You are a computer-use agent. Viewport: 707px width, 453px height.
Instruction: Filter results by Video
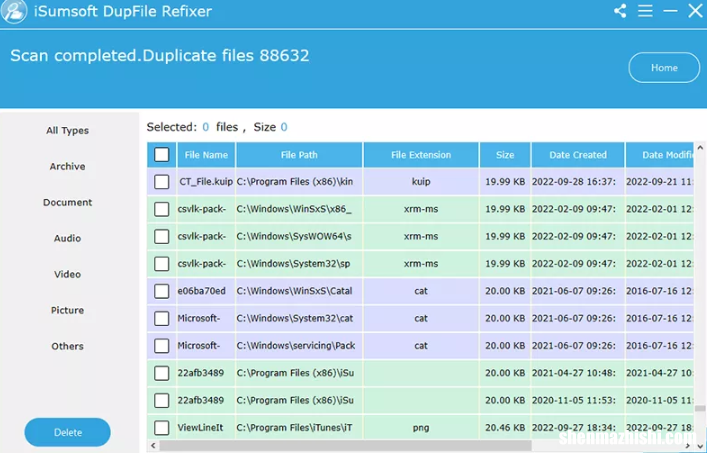point(68,274)
